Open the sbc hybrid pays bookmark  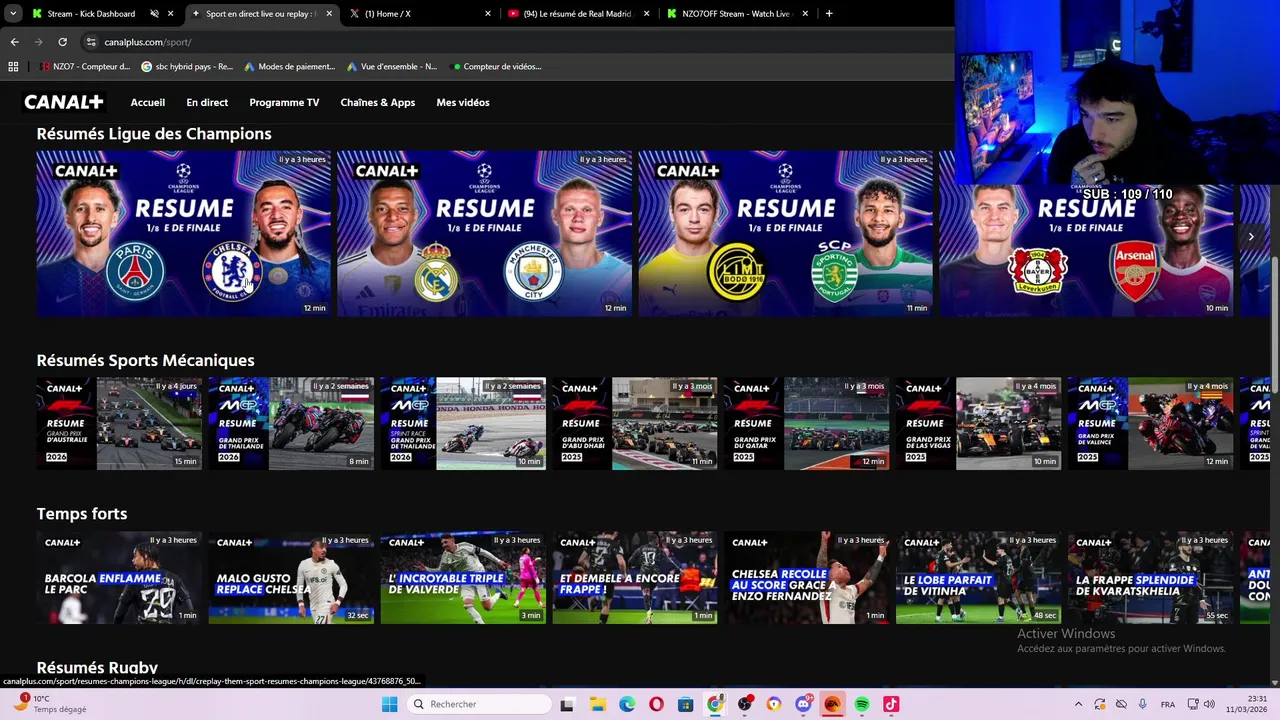187,67
